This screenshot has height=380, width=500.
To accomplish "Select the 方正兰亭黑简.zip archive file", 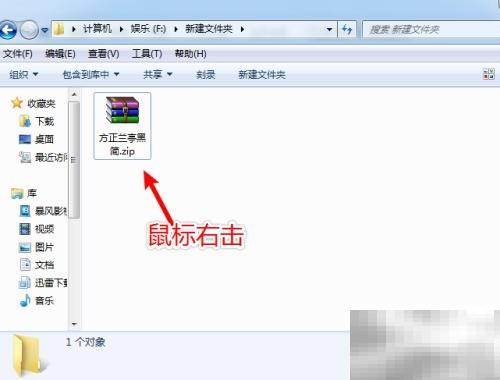I will 122,126.
